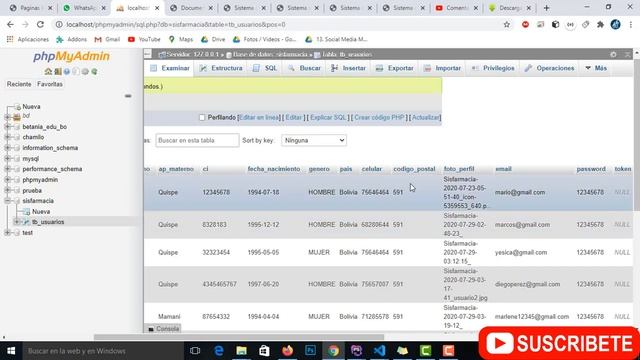Collapse the sisfarmacia database node

click(x=7, y=201)
